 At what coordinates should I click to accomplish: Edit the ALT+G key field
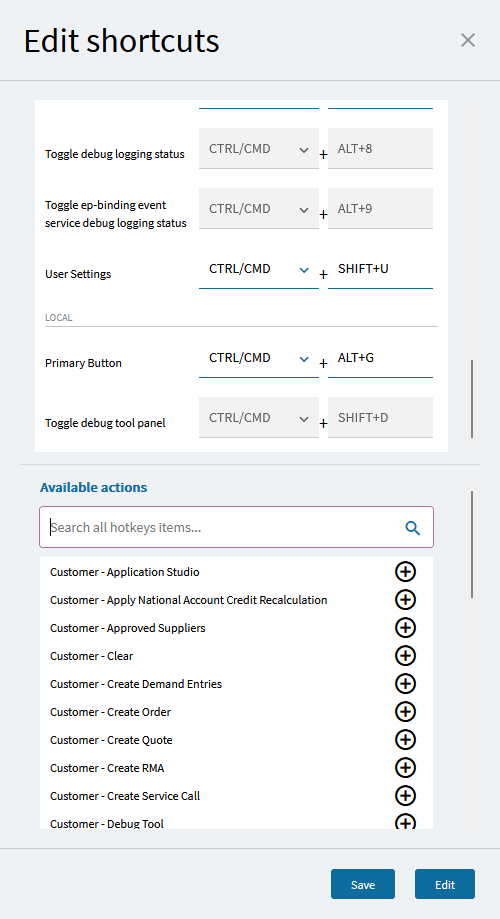pos(380,358)
